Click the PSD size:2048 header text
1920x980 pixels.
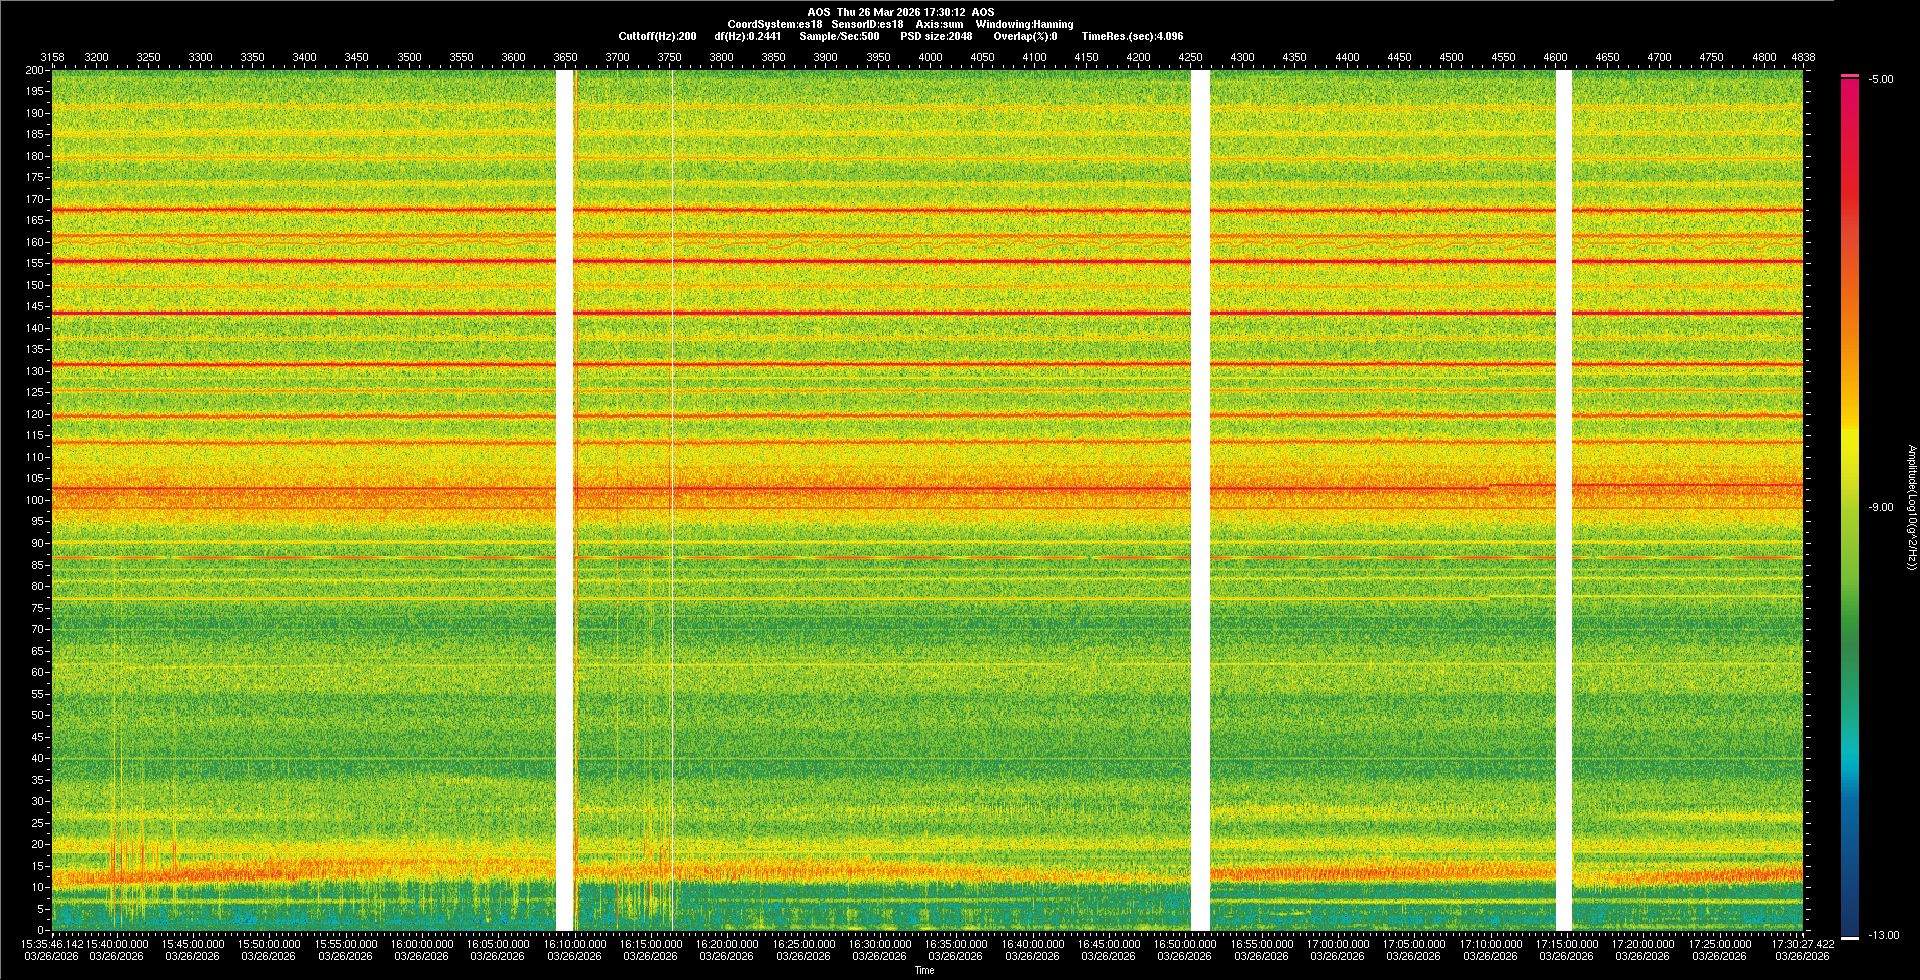pos(935,36)
